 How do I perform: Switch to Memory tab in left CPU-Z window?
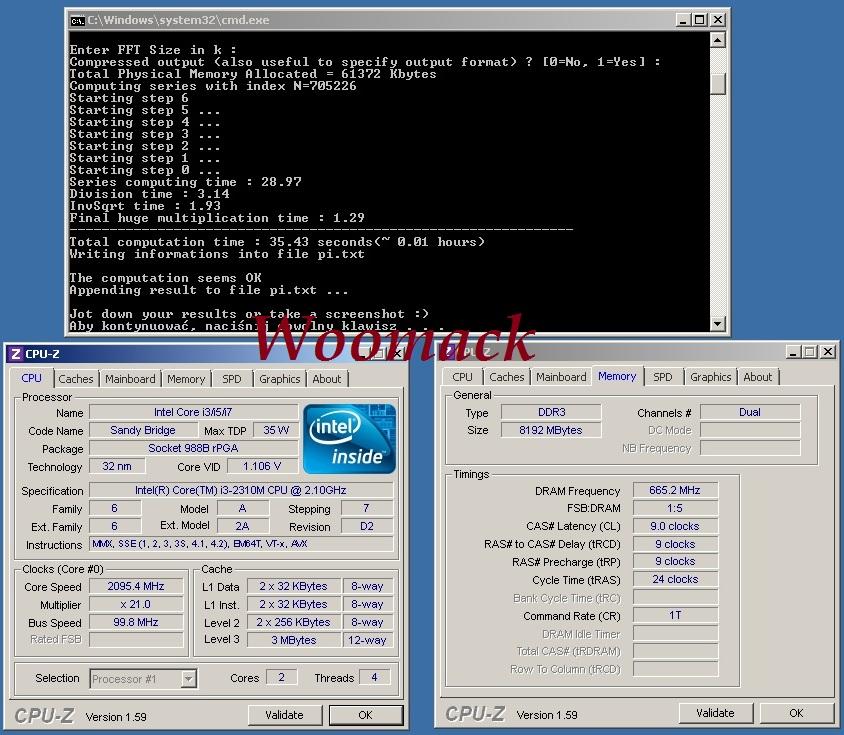186,379
